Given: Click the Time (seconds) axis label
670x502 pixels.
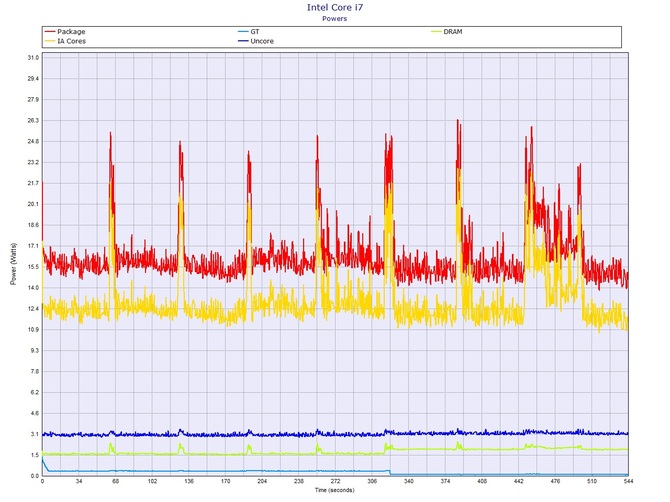Looking at the screenshot, I should click(x=335, y=490).
